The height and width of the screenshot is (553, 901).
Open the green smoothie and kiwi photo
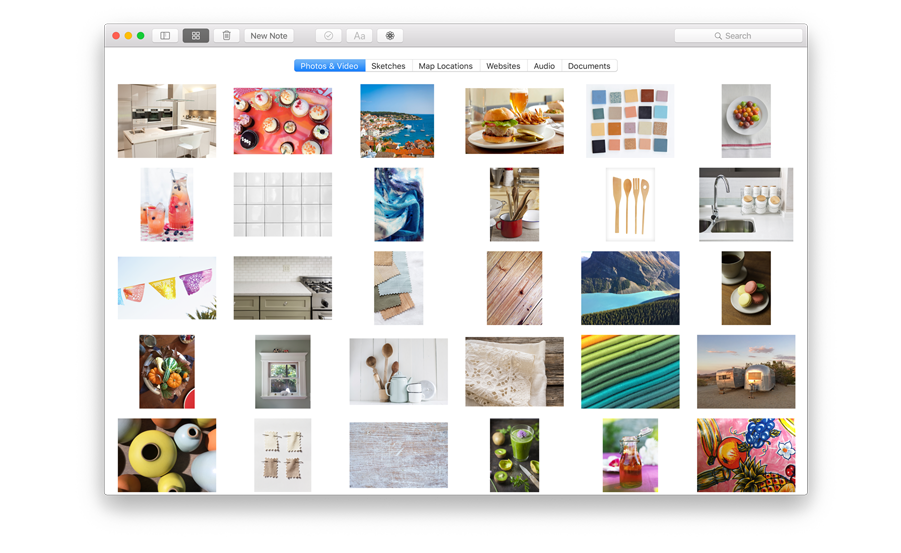point(514,455)
